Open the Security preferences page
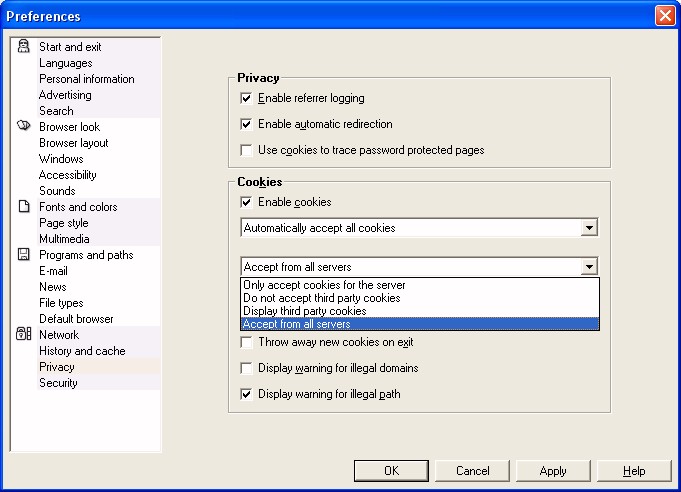 pos(58,383)
